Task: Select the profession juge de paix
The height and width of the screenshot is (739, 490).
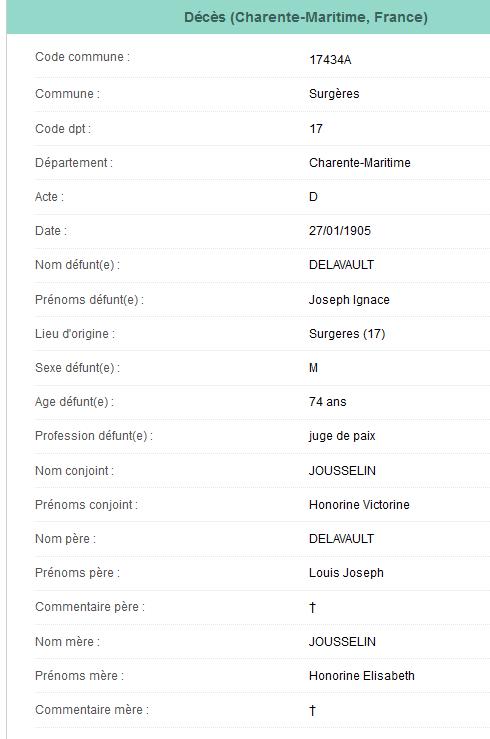Action: tap(342, 436)
